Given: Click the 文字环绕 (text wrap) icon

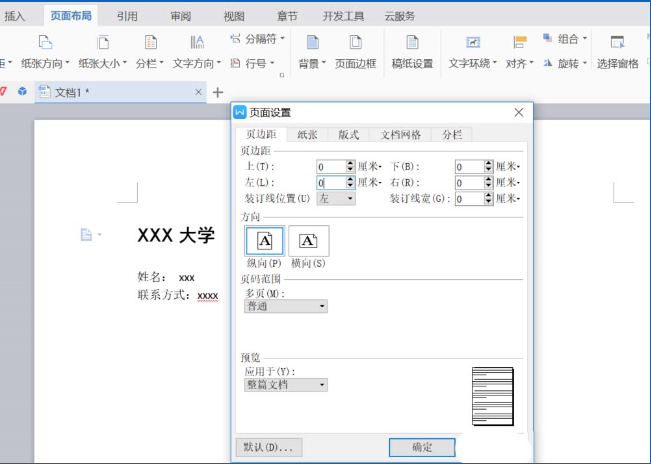Looking at the screenshot, I should point(473,42).
